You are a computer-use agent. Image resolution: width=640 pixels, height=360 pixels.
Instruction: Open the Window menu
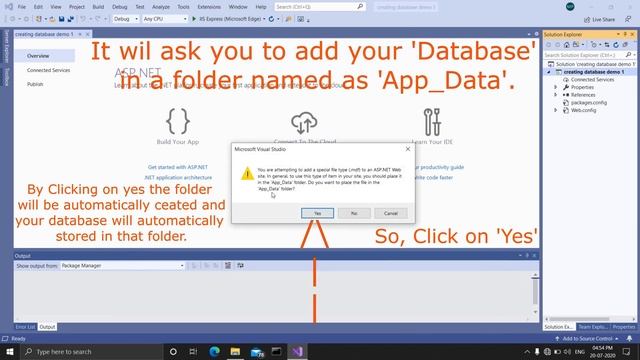tap(238, 7)
